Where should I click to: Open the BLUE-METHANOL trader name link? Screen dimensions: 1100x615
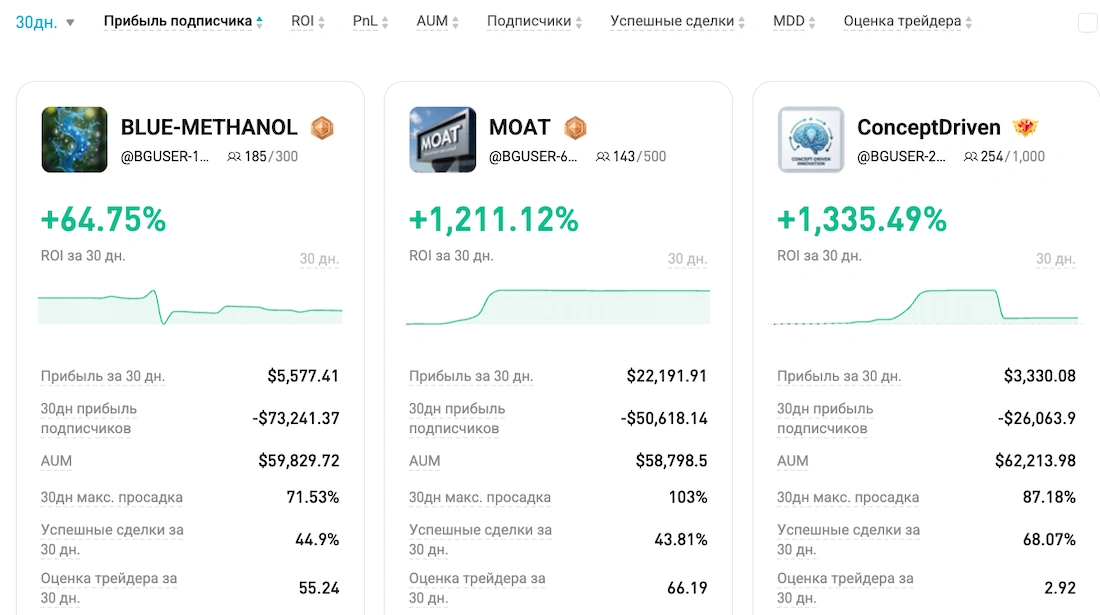tap(209, 128)
